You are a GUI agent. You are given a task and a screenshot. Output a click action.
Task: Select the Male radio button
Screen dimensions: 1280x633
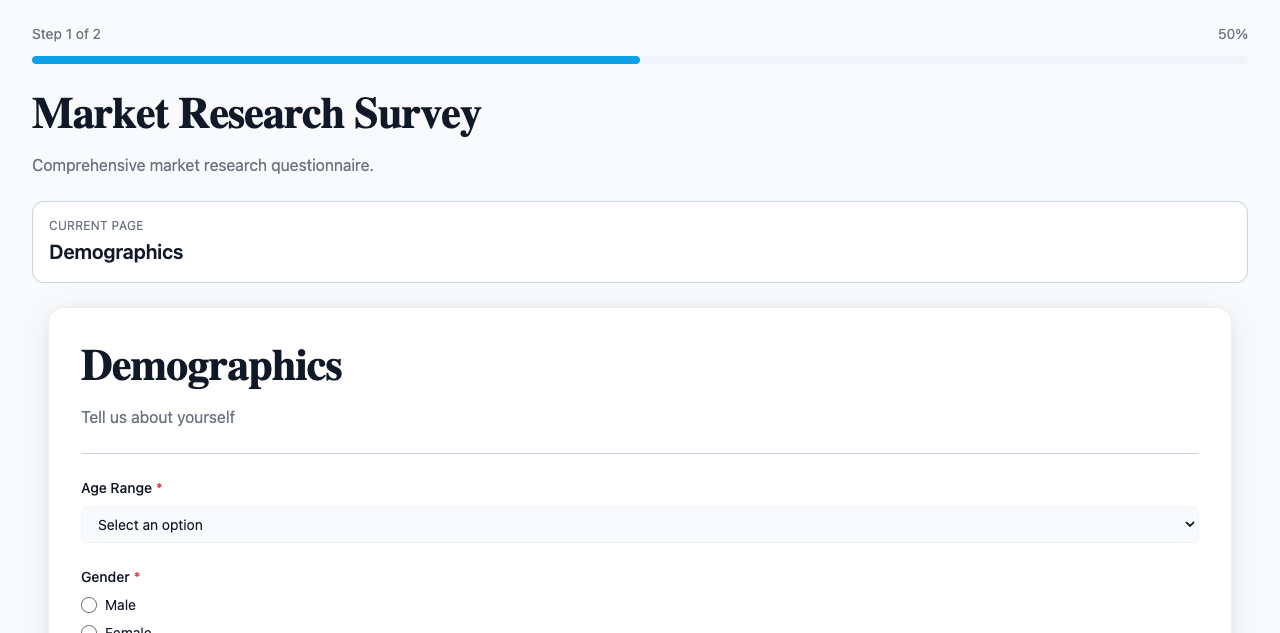89,605
